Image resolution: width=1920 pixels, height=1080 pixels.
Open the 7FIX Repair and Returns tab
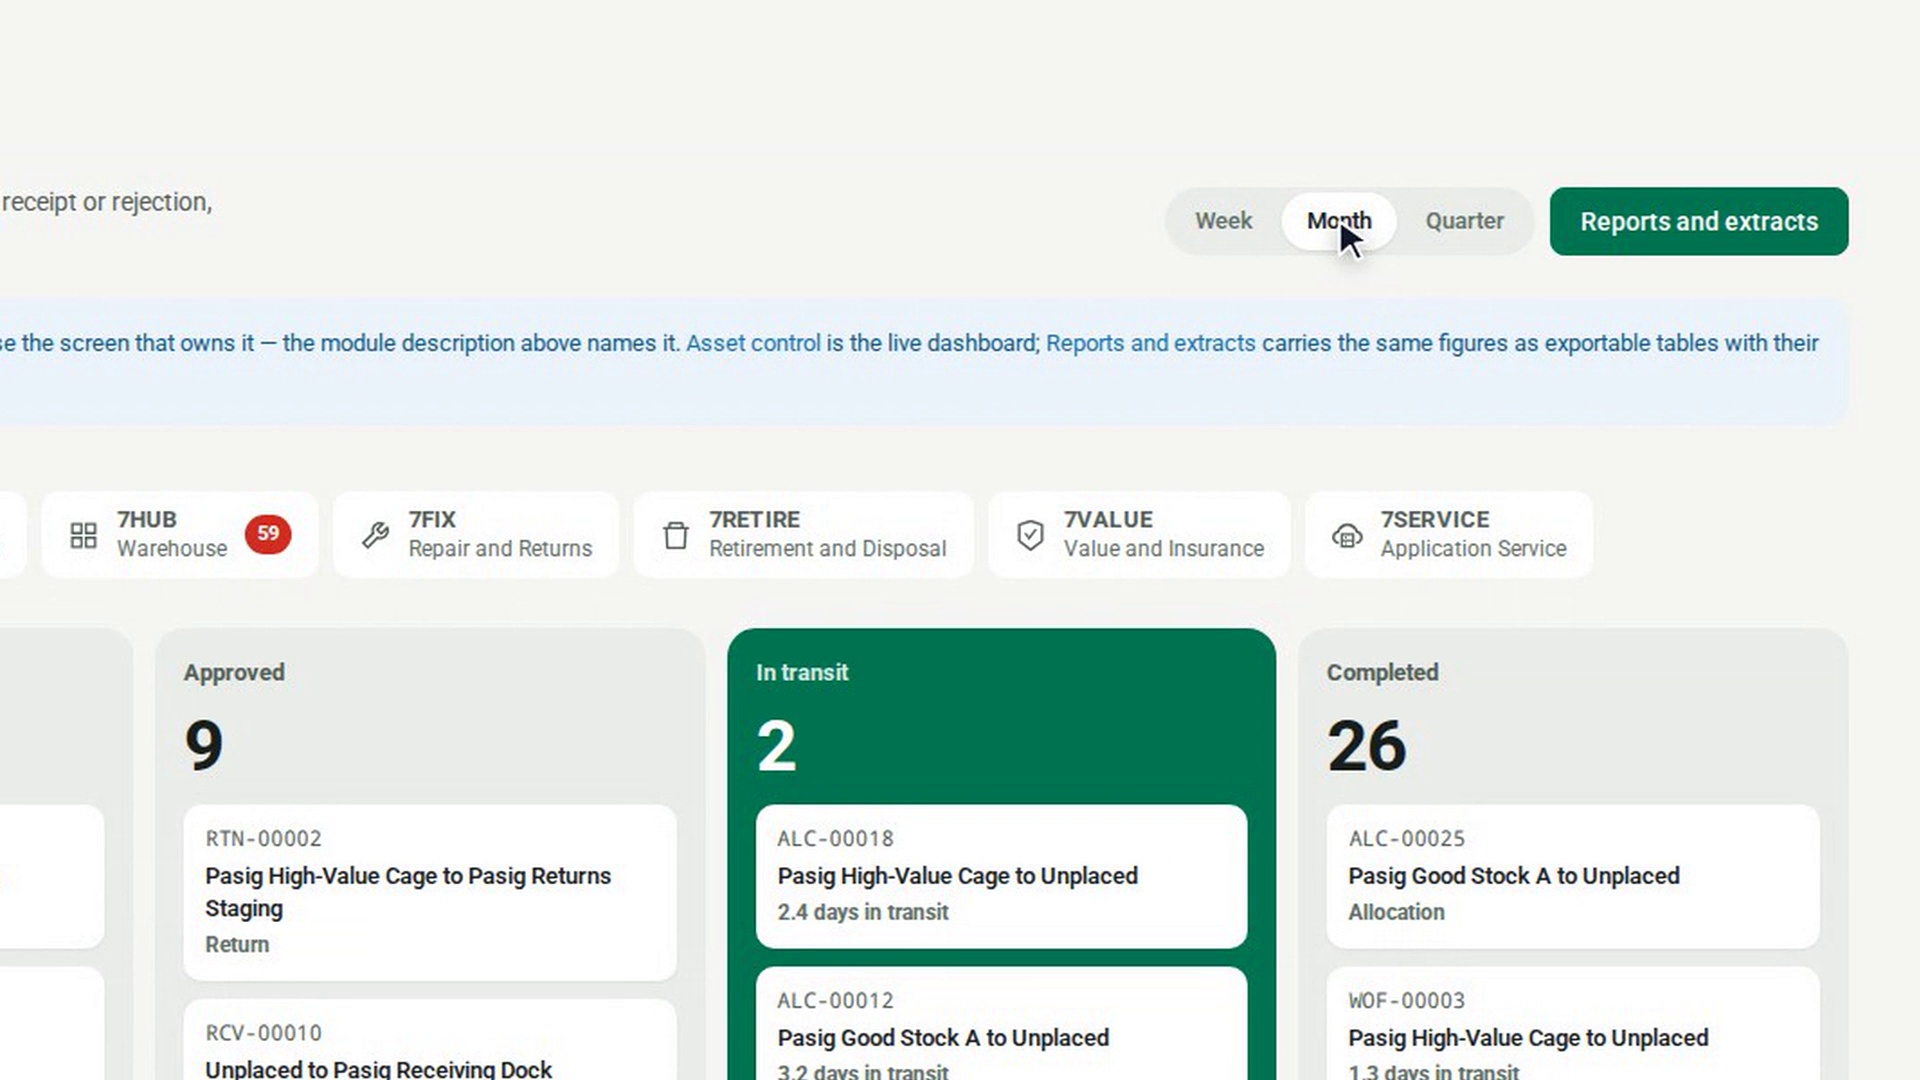pyautogui.click(x=476, y=534)
